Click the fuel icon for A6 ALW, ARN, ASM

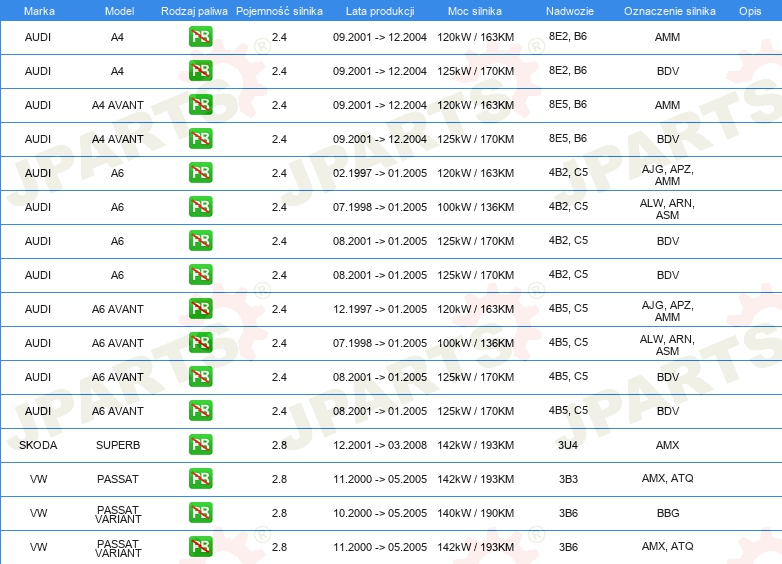click(x=200, y=206)
